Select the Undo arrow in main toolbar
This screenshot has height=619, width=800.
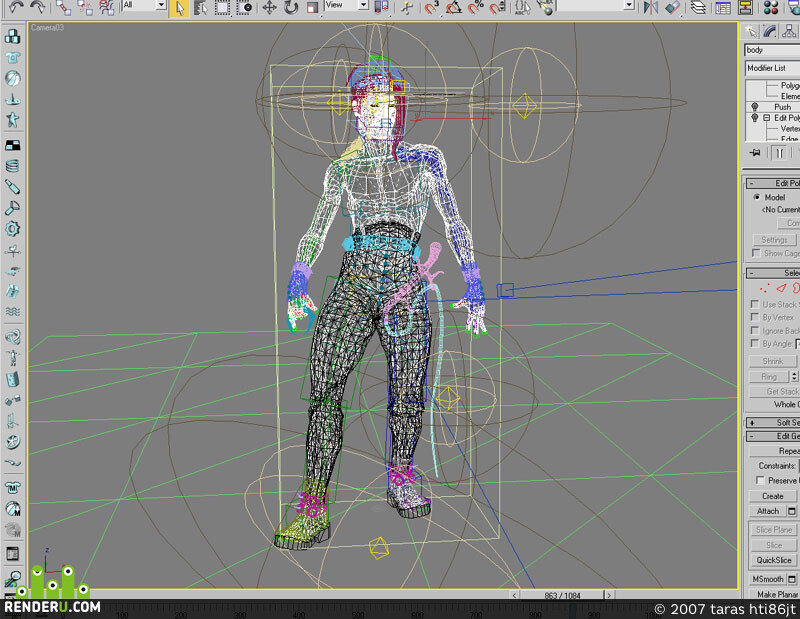[16, 7]
